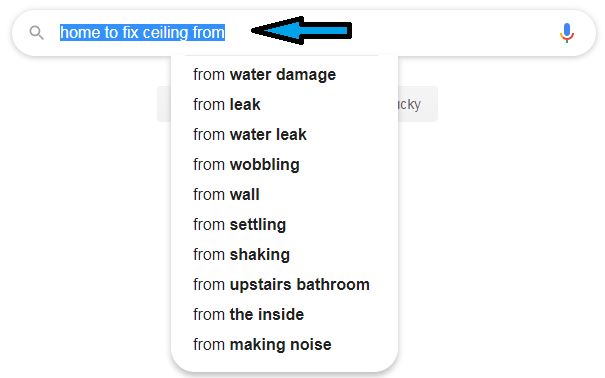Click the word 'from' at the query end
605x378 pixels.
(x=208, y=33)
